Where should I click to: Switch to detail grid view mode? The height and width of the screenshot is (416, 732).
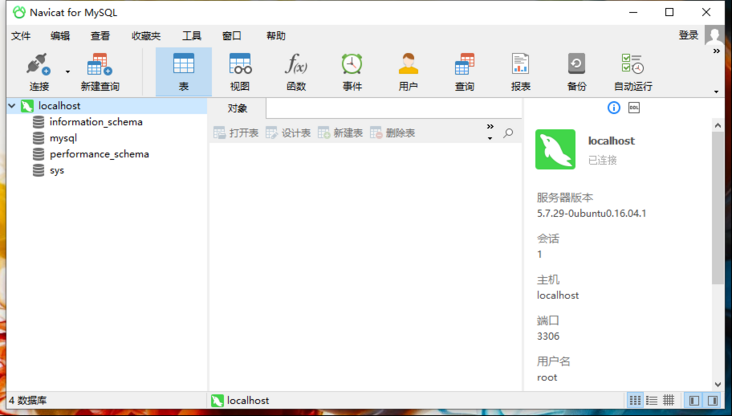[x=669, y=401]
